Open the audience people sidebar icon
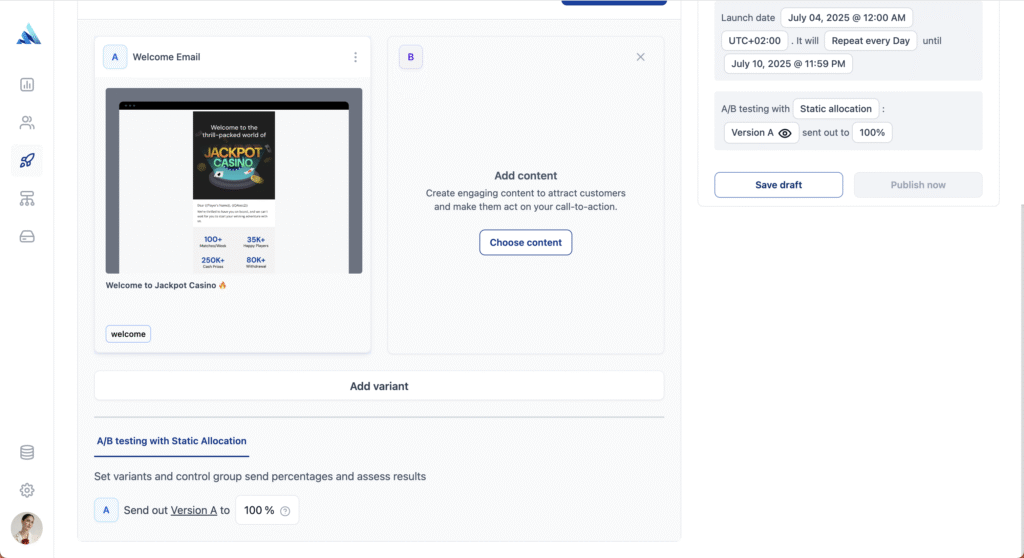Screen dimensions: 1024x558 pos(27,122)
